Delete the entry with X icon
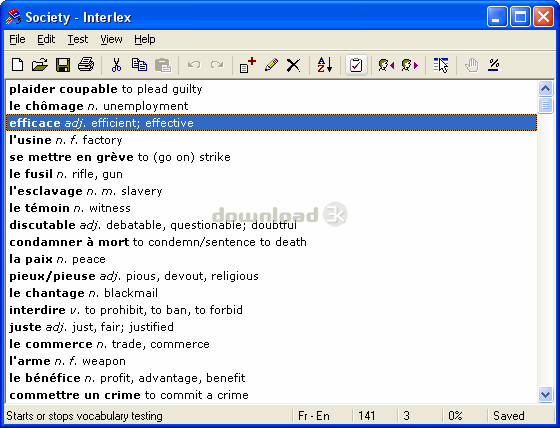560x428 pixels. tap(294, 65)
